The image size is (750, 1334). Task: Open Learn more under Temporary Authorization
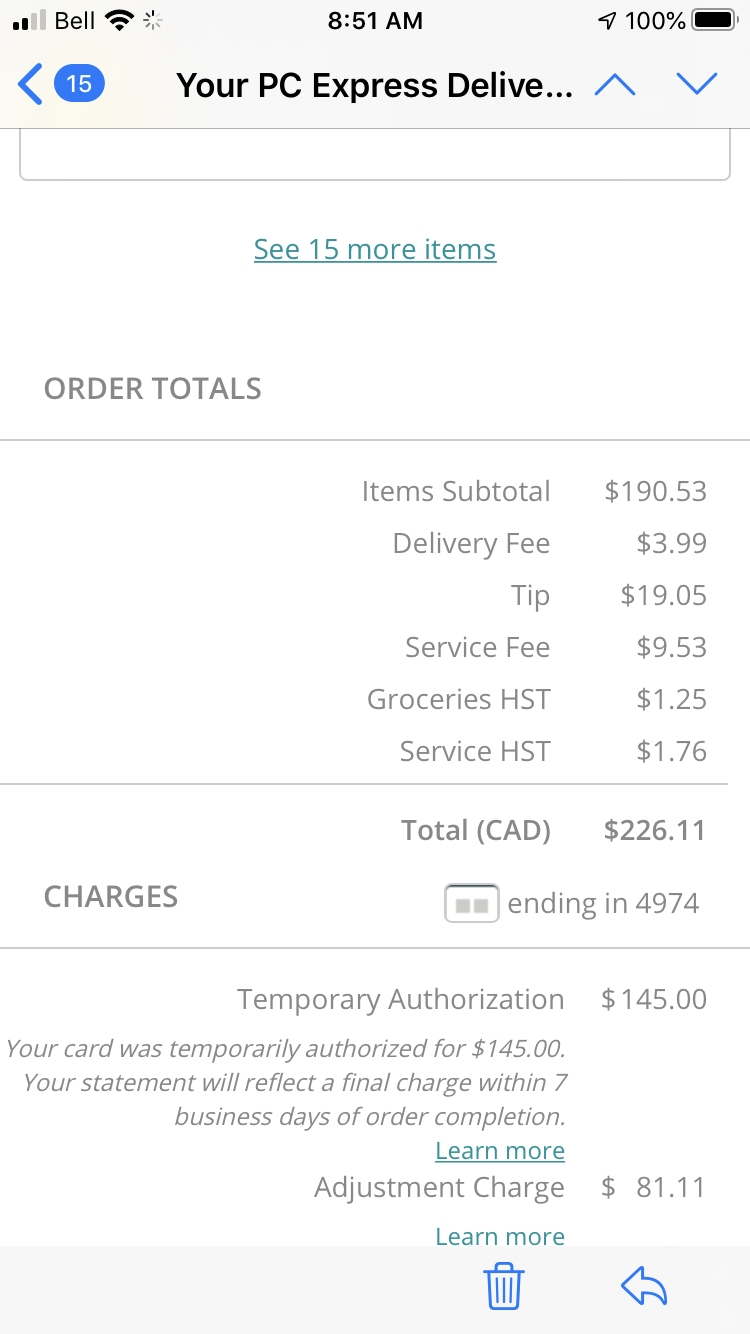point(499,1150)
